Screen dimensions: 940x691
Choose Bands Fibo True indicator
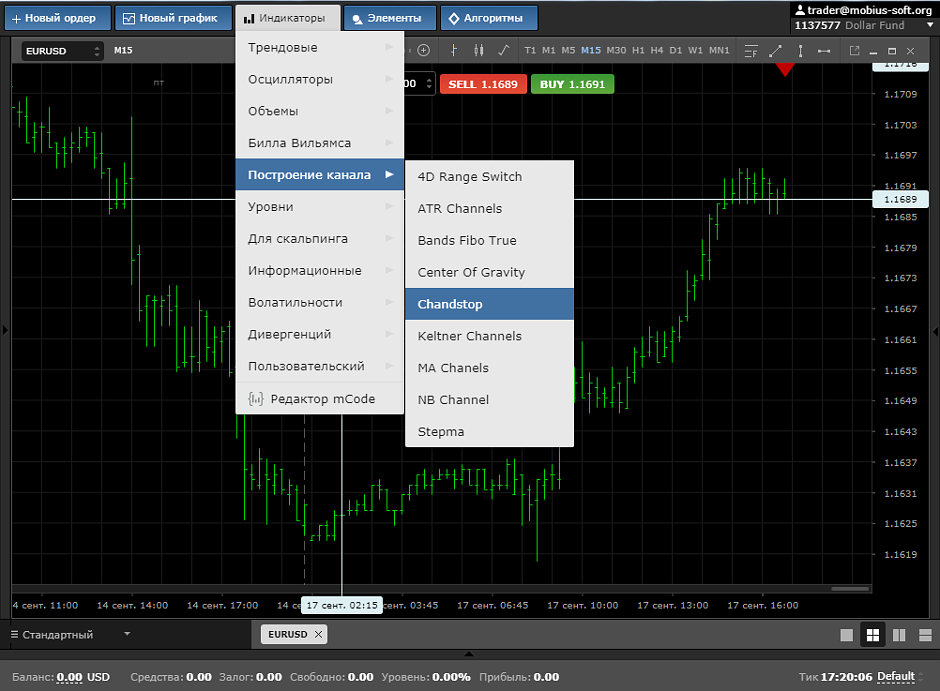click(x=489, y=240)
